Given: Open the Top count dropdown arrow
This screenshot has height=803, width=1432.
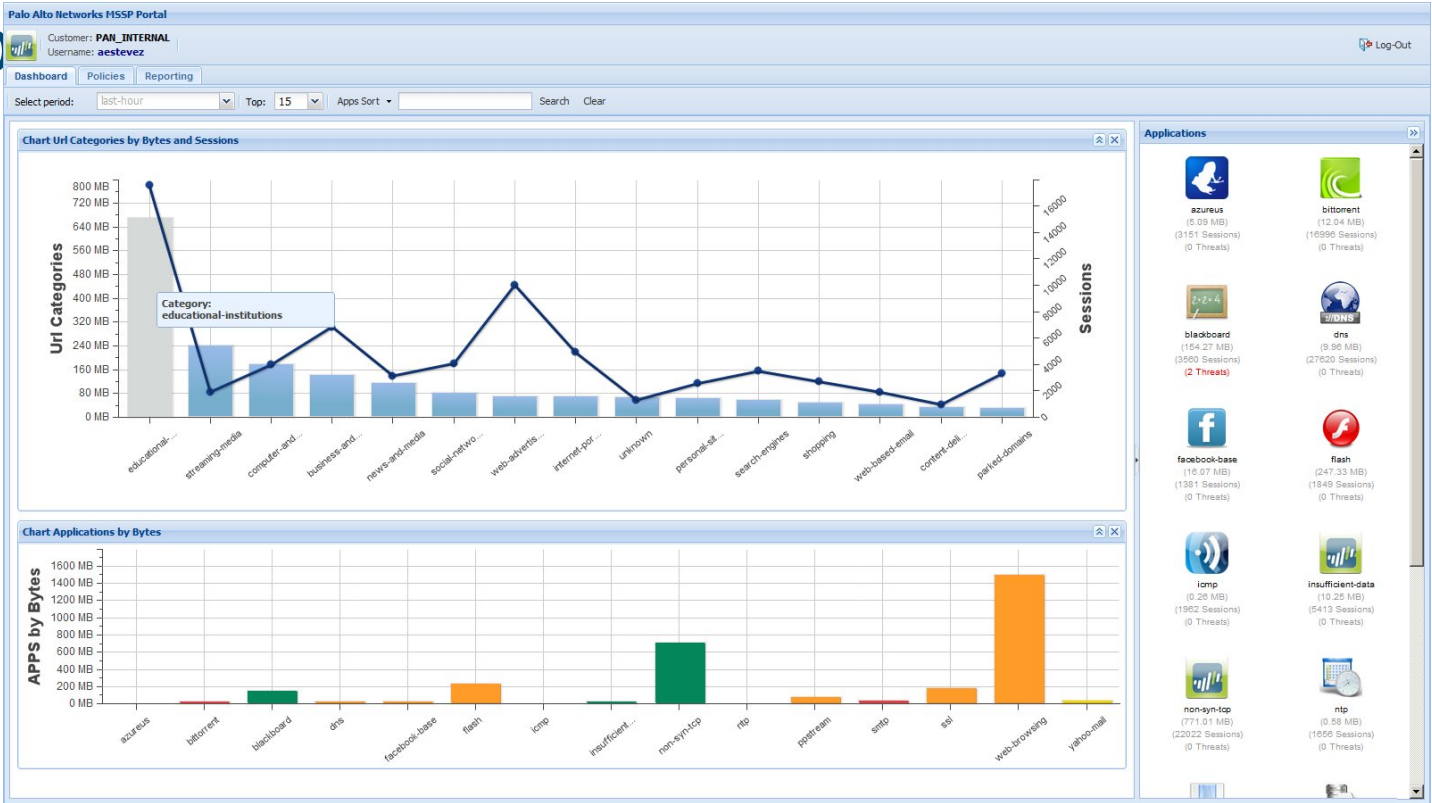Looking at the screenshot, I should 315,101.
